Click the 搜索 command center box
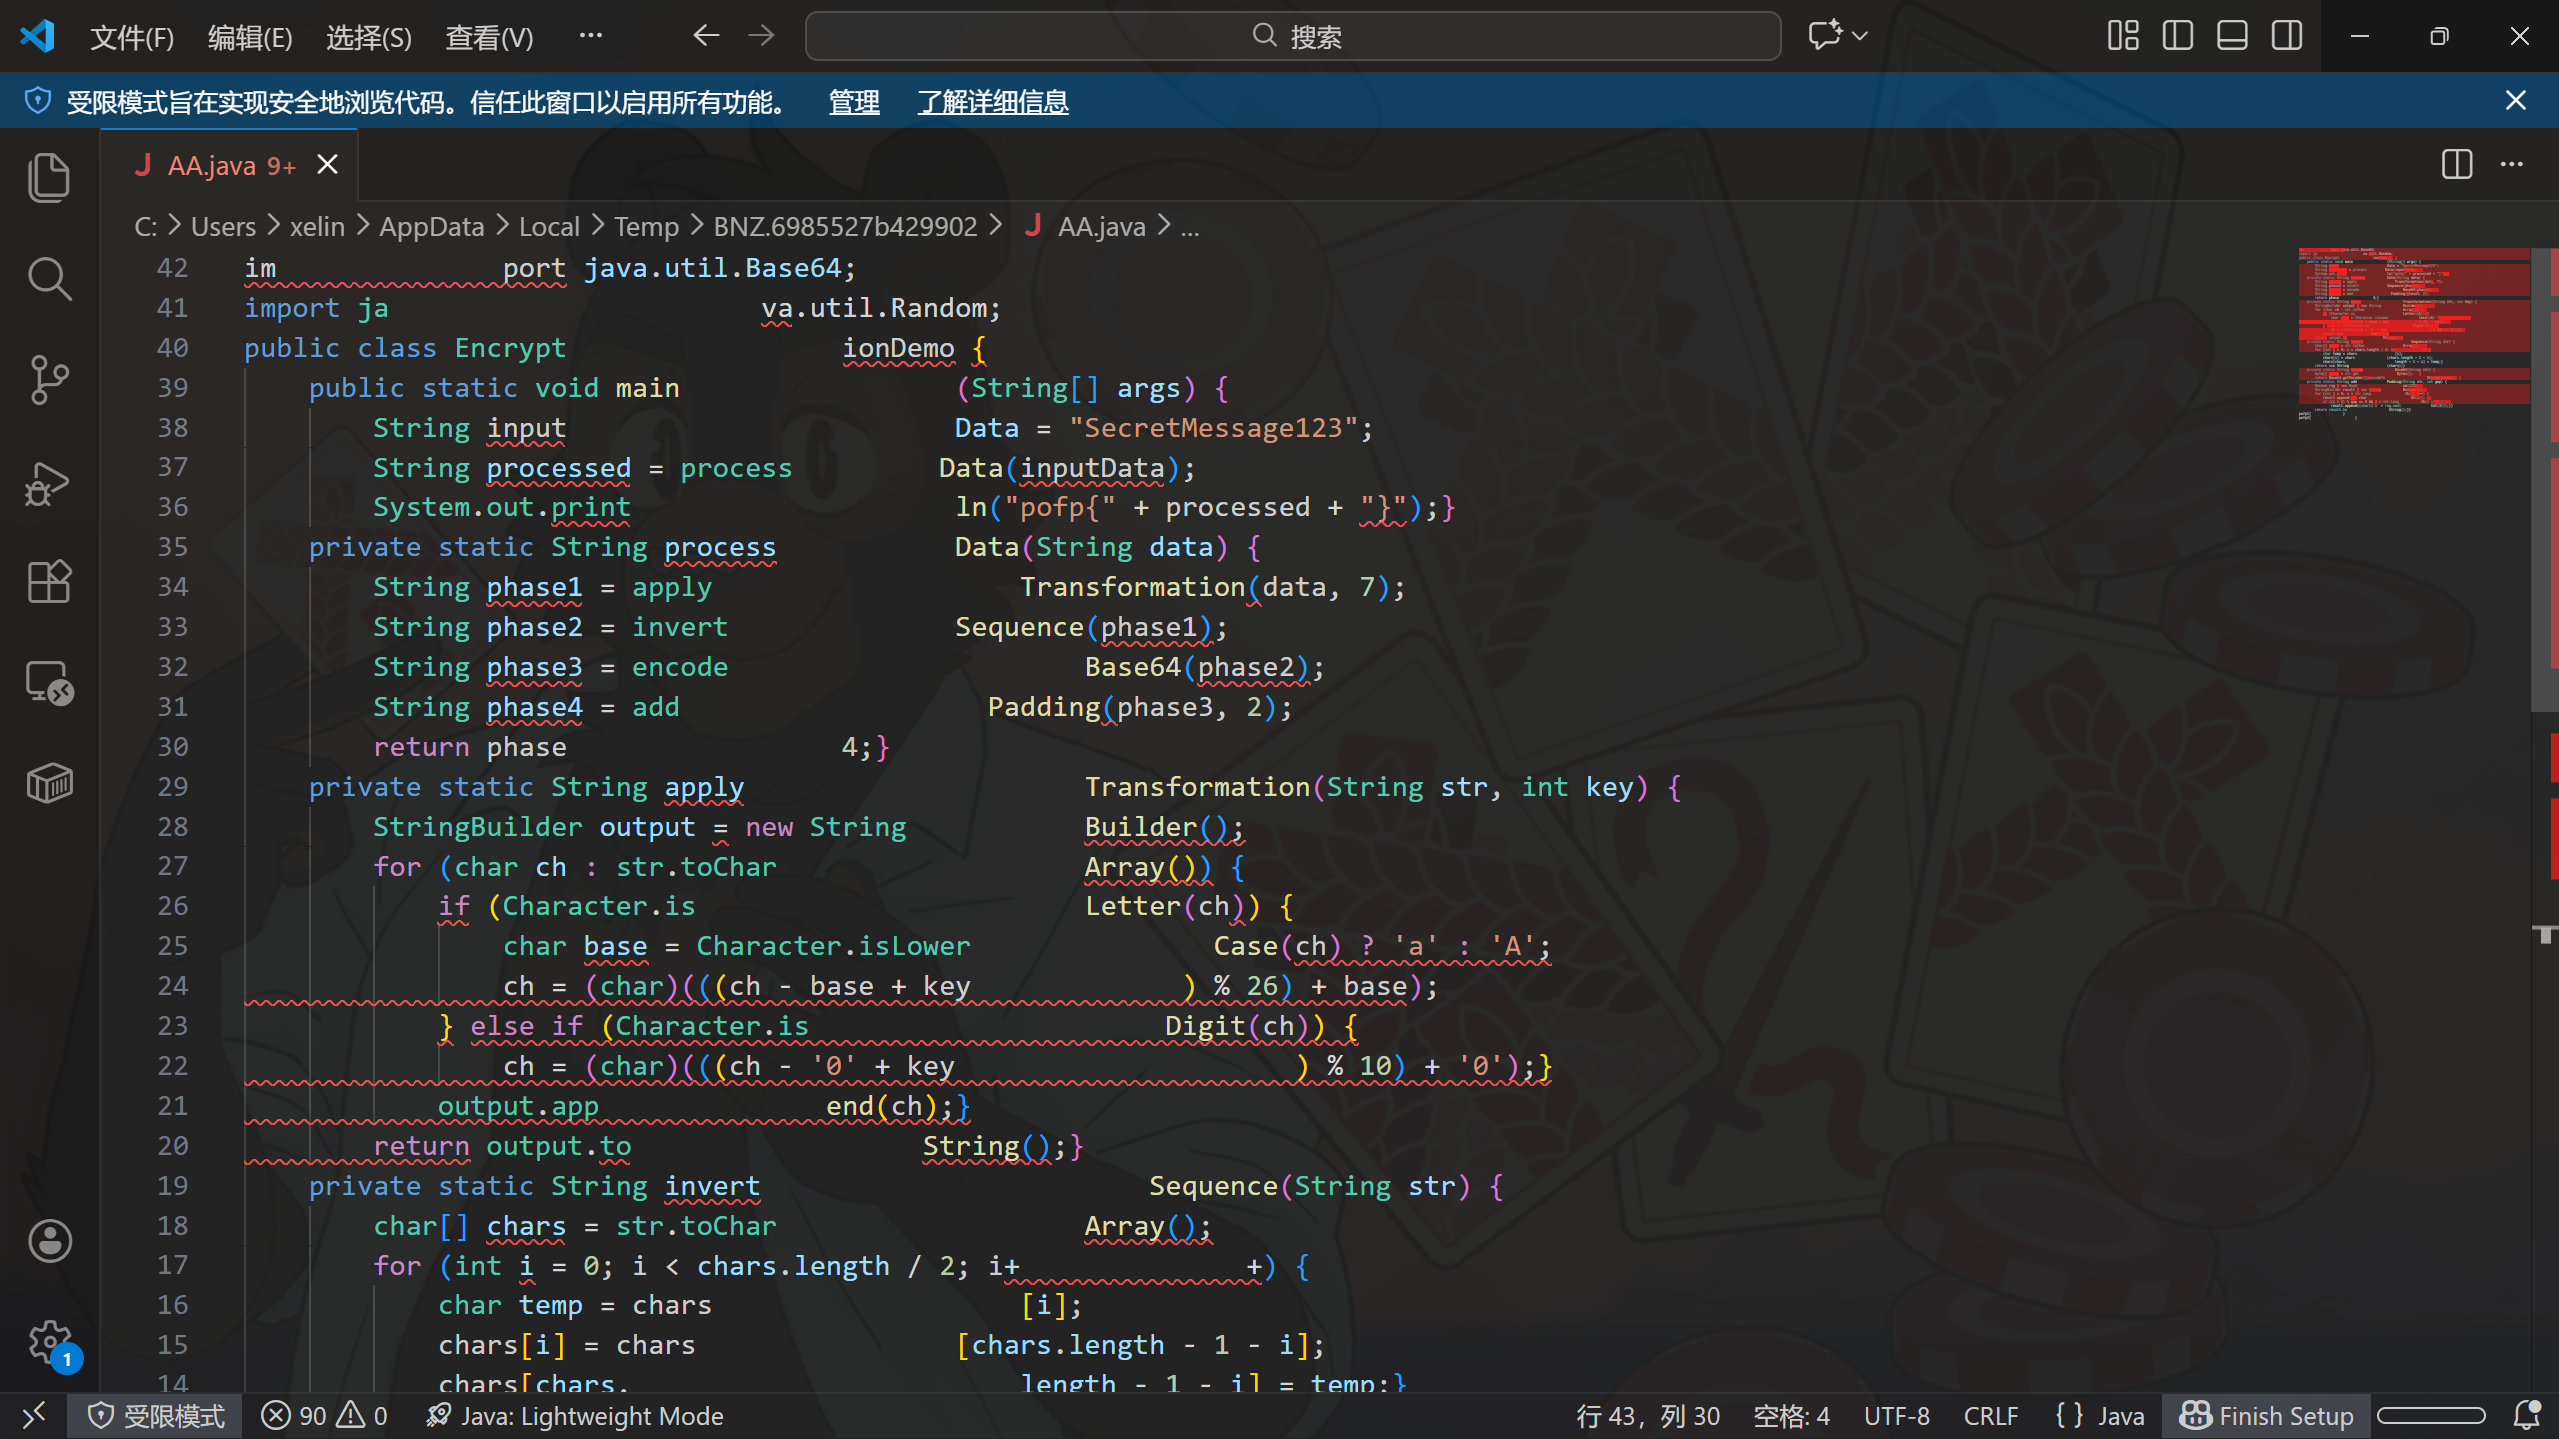The width and height of the screenshot is (2559, 1439). click(x=1292, y=36)
